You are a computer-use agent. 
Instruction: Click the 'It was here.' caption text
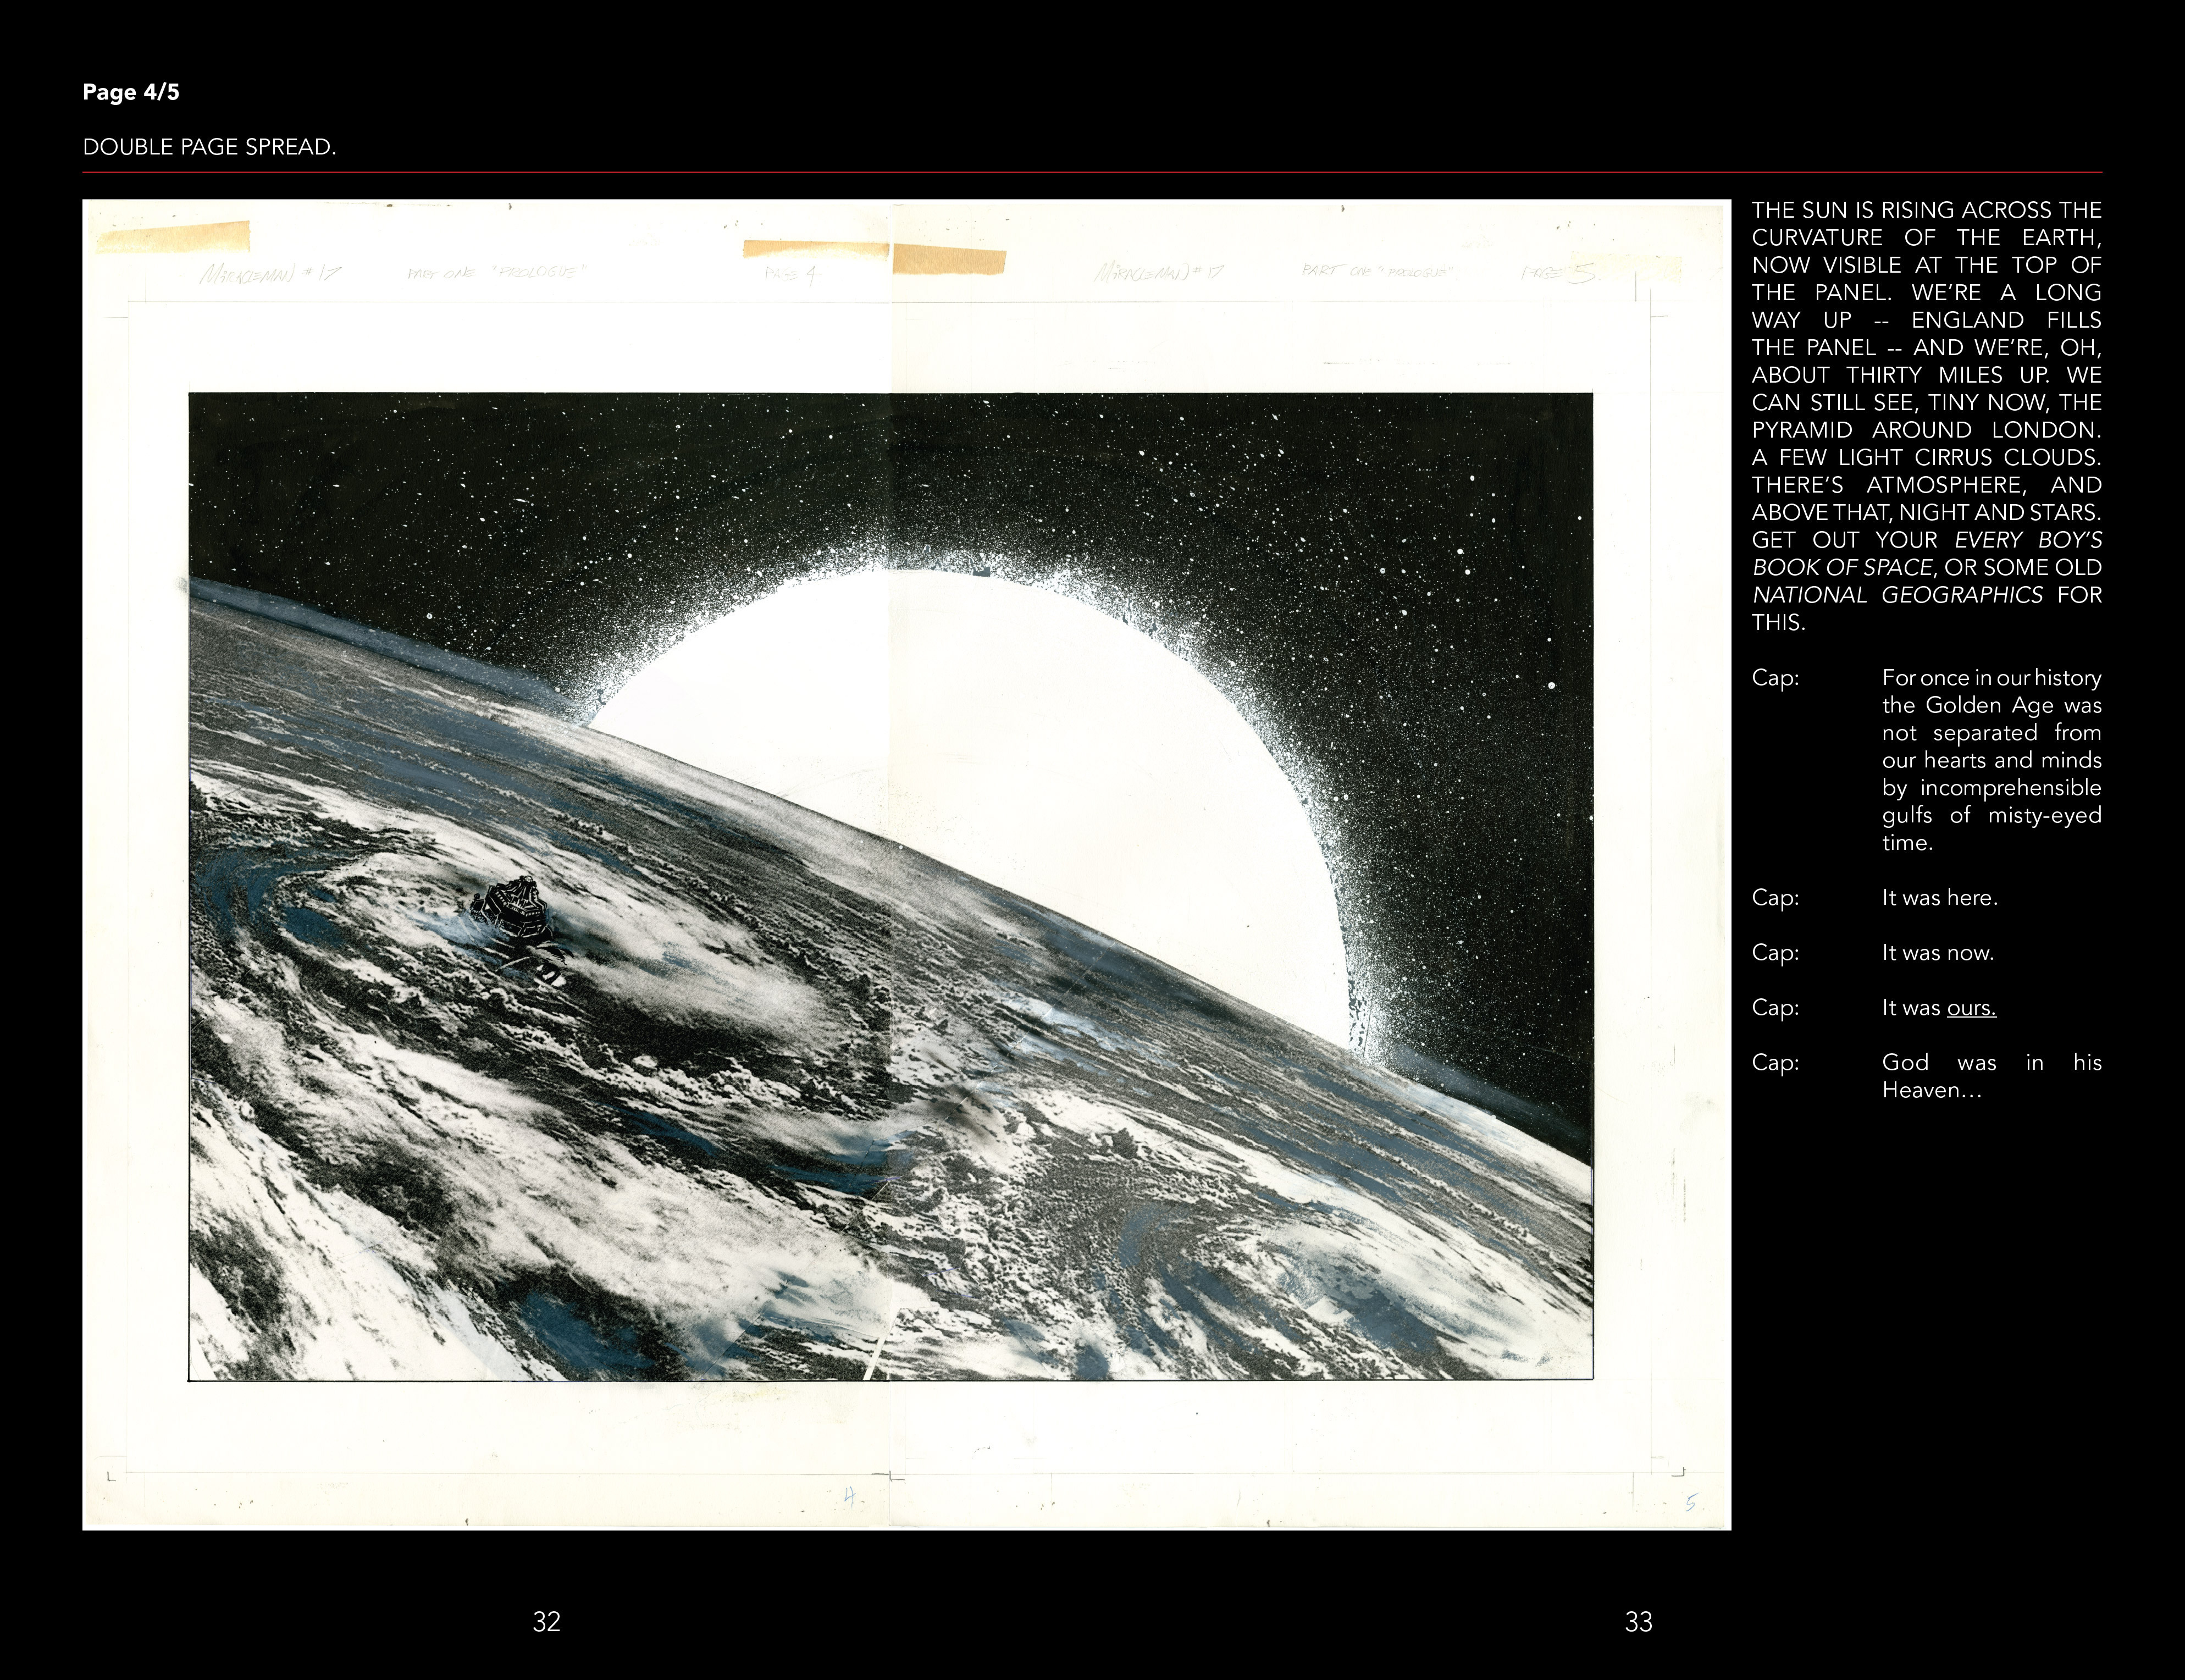[1939, 897]
